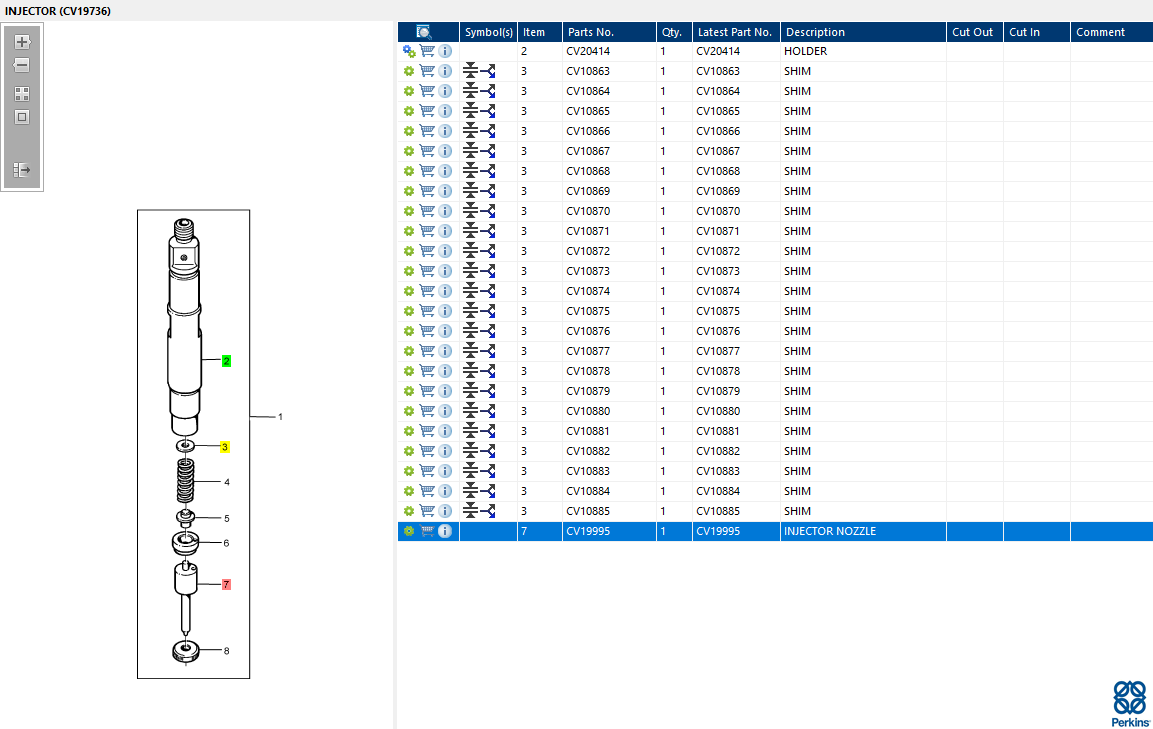
Task: Select green callout 2 on the diagram
Action: [x=226, y=361]
